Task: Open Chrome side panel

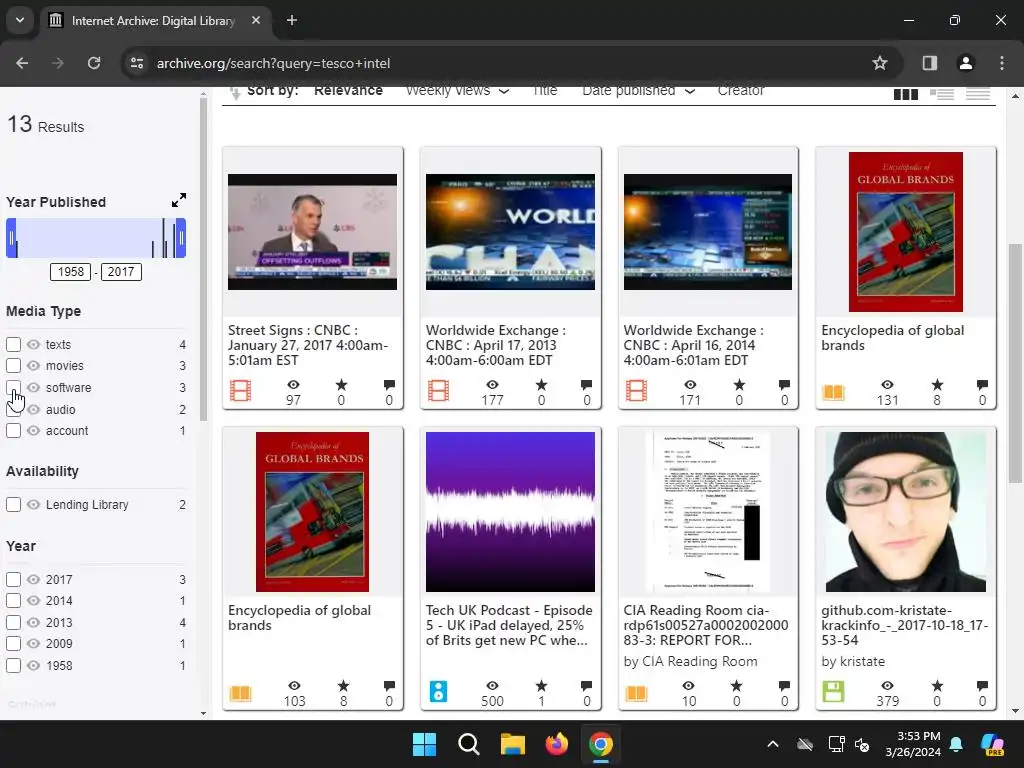Action: pos(929,63)
